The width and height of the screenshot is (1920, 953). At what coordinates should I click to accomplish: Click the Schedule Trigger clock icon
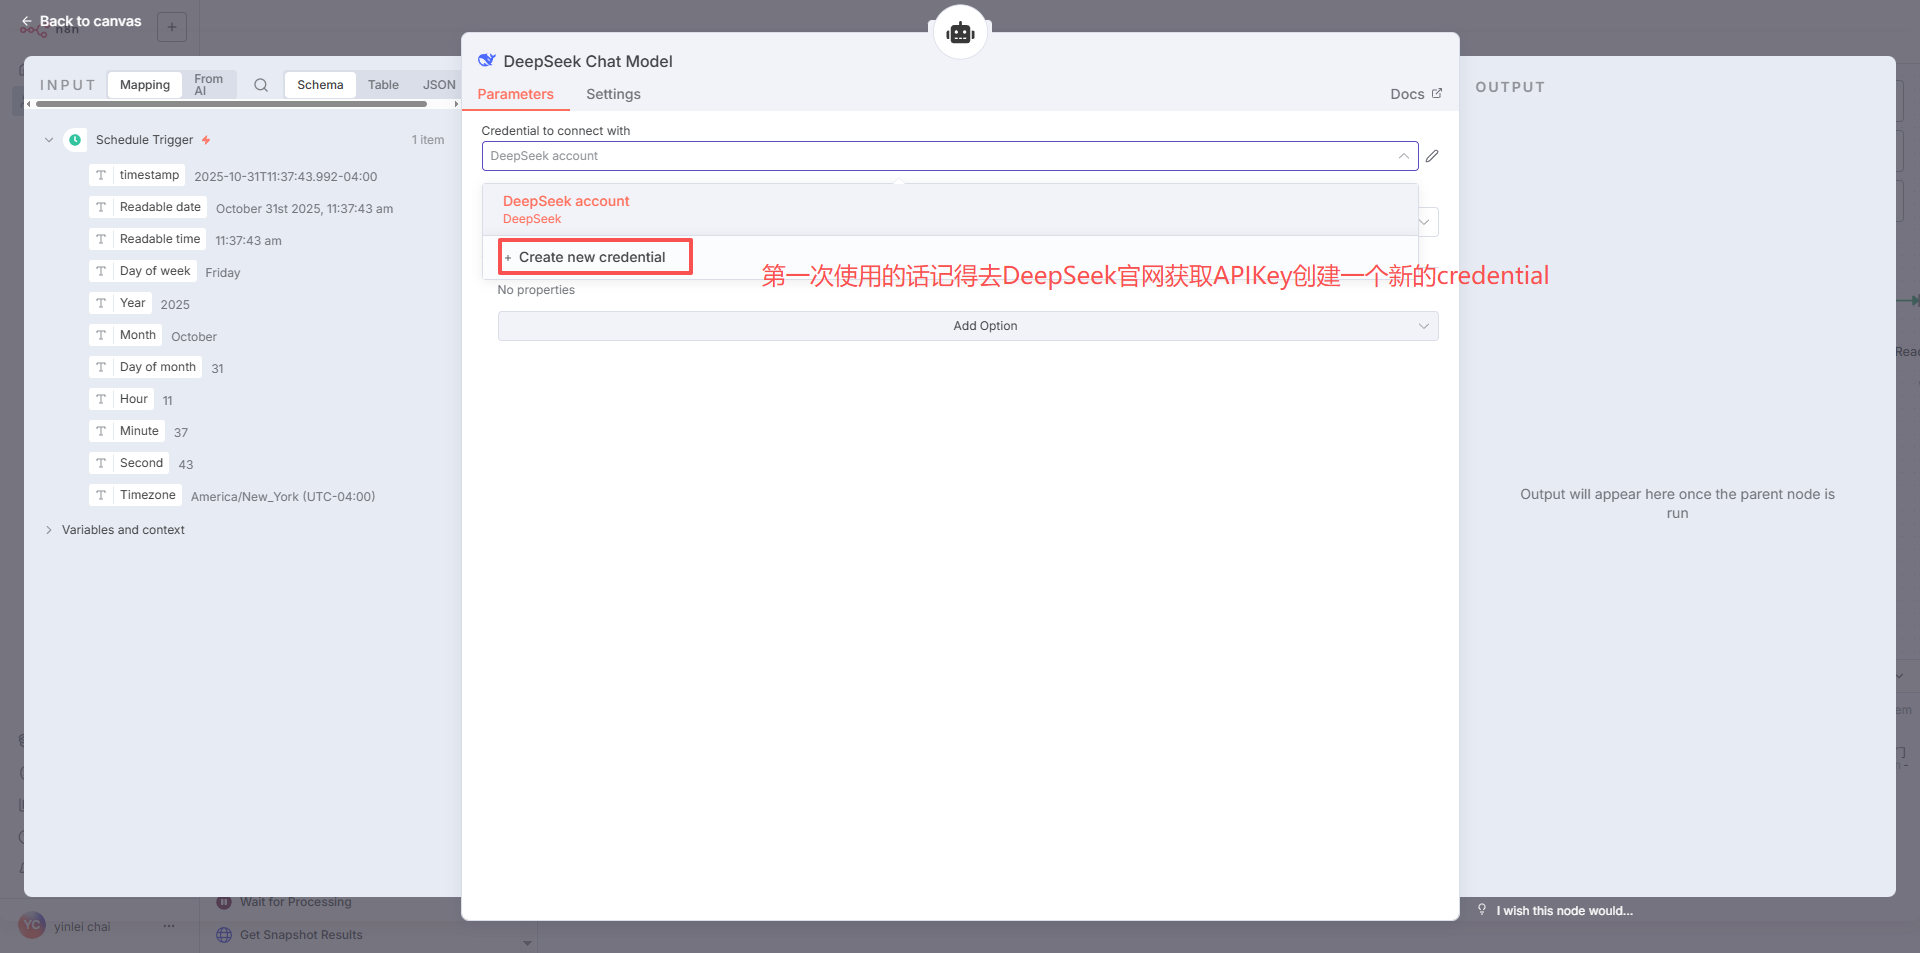(x=75, y=140)
